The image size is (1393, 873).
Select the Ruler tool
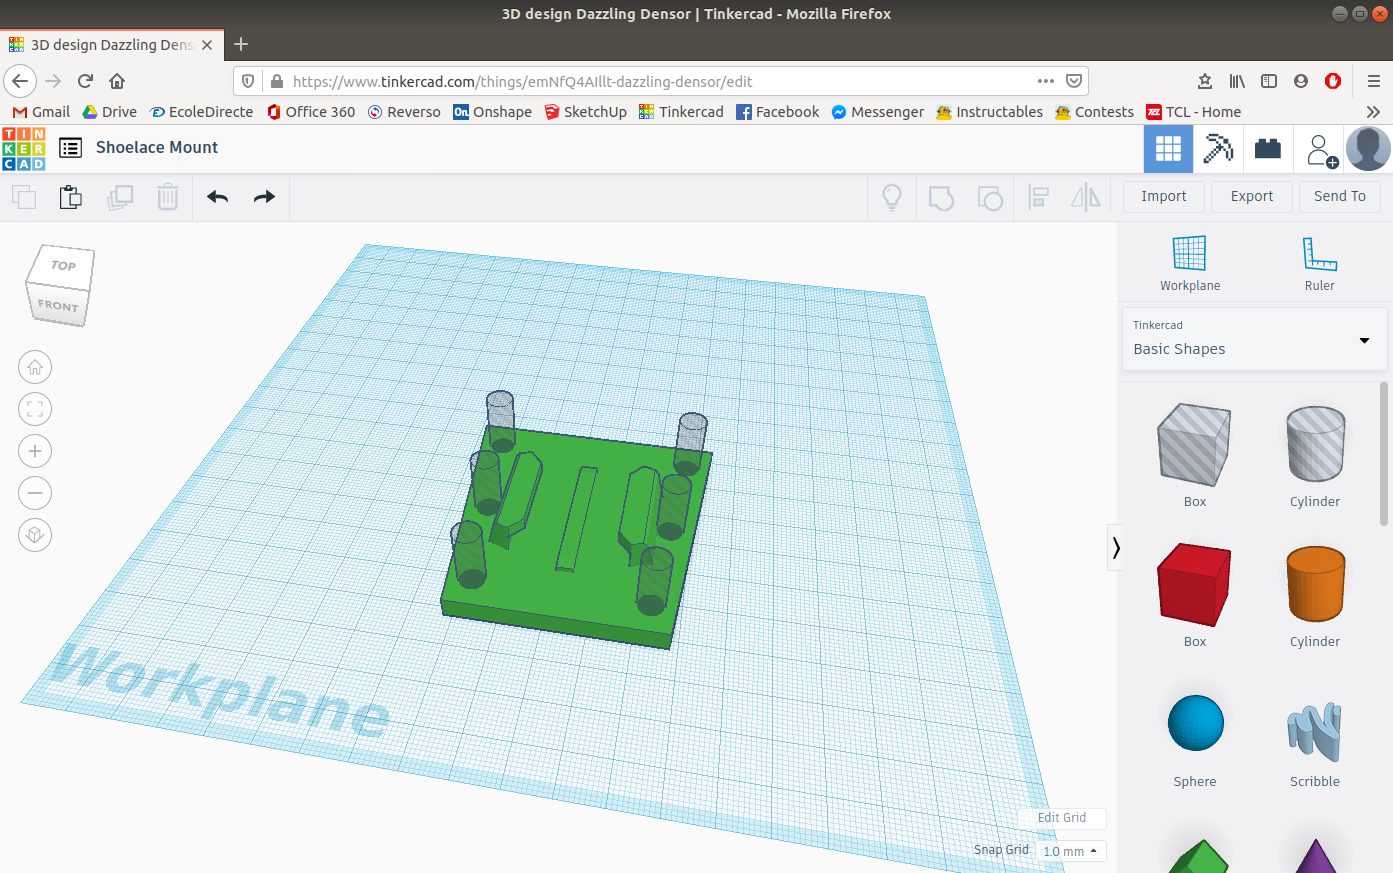pos(1319,263)
